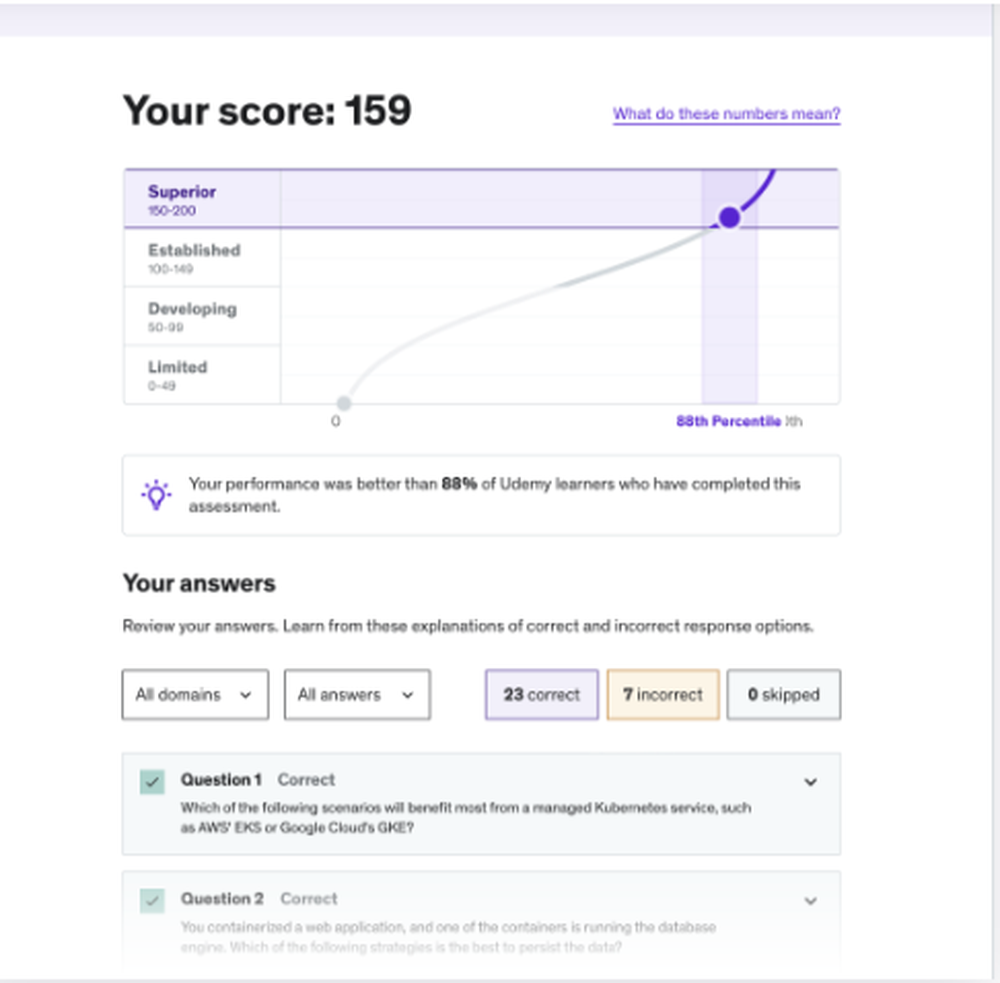The height and width of the screenshot is (983, 1000).
Task: Select the Established 100-149 level row
Action: pos(202,258)
